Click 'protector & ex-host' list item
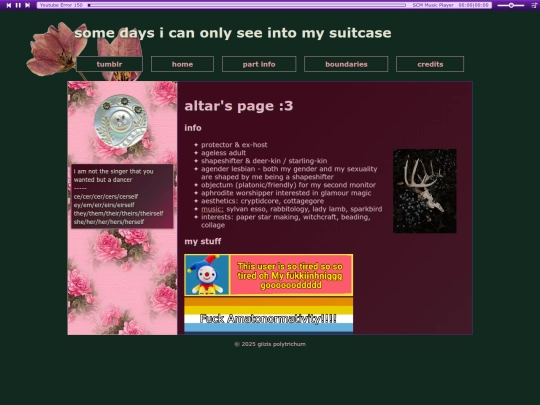540x405 pixels. (234, 145)
